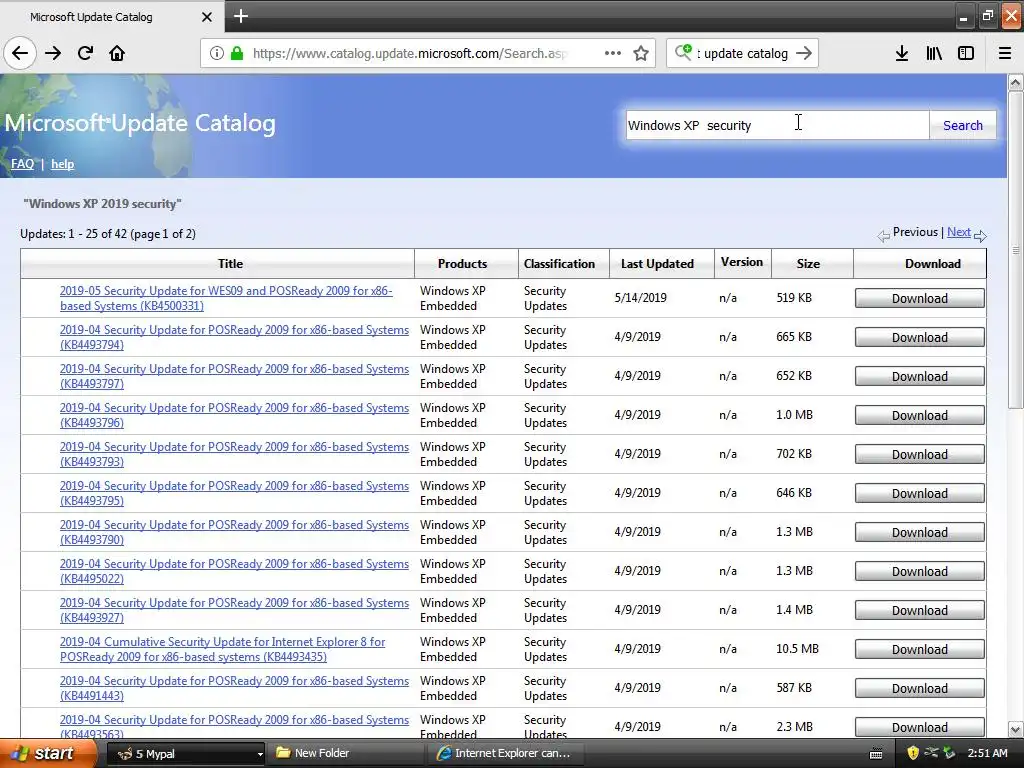Close the Microsoft Update Catalog tab
Image resolution: width=1024 pixels, height=768 pixels.
(x=206, y=17)
